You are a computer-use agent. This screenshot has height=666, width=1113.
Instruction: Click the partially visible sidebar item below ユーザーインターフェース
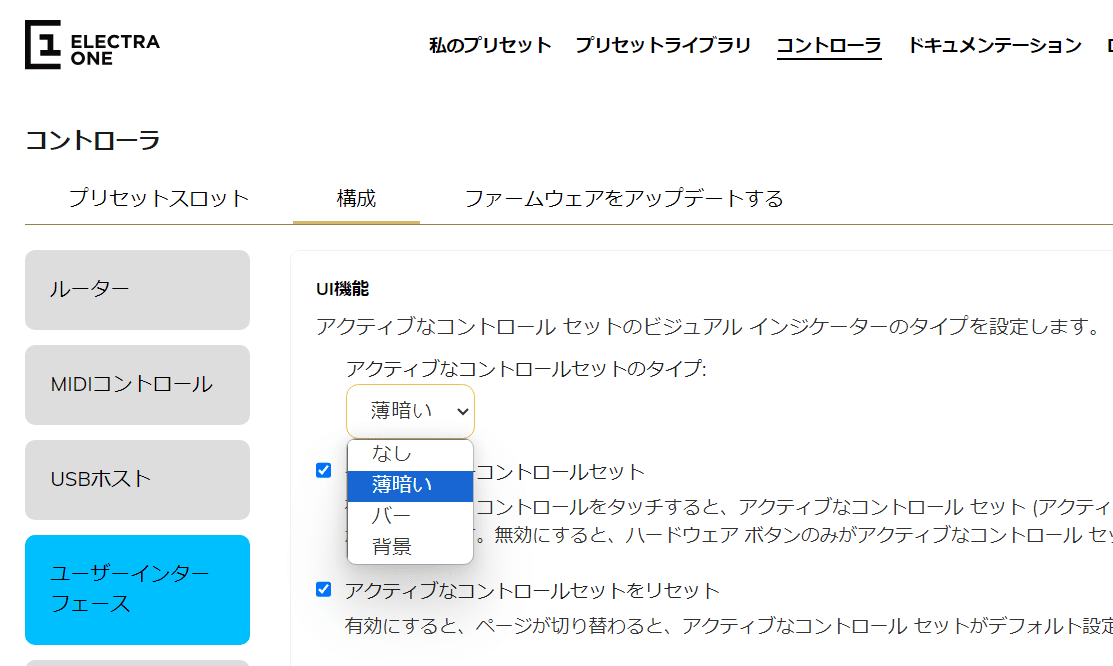(x=136, y=662)
